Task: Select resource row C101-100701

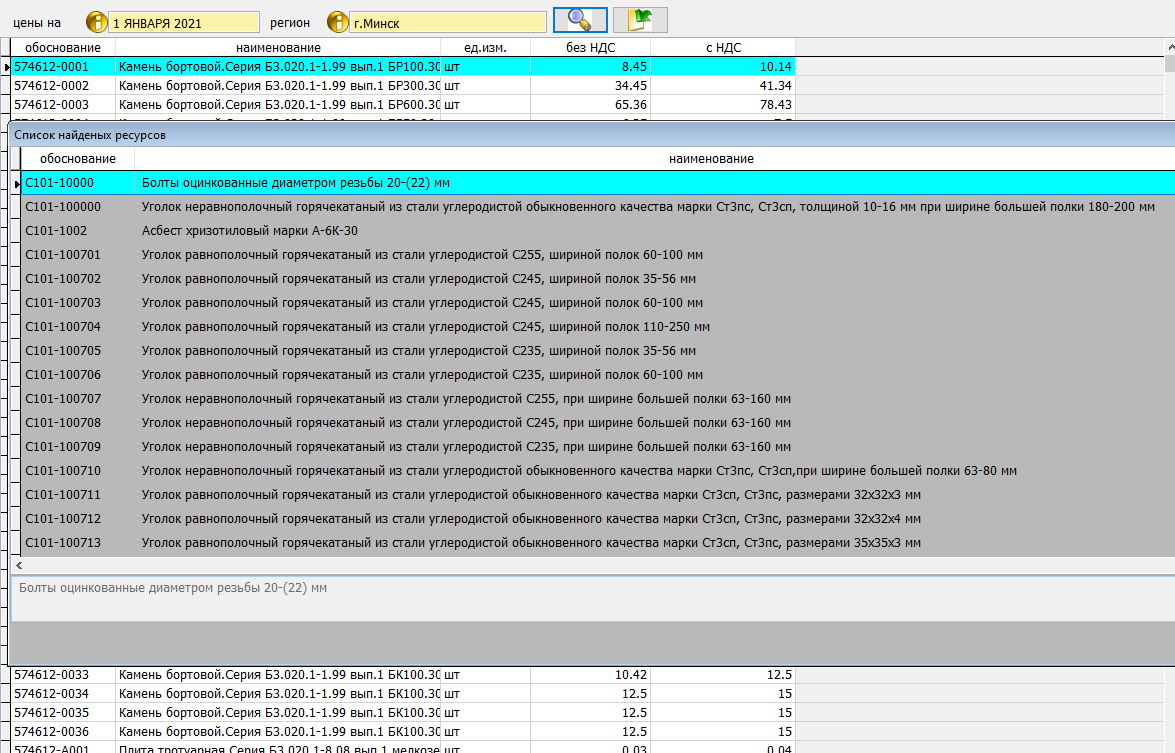Action: point(598,255)
